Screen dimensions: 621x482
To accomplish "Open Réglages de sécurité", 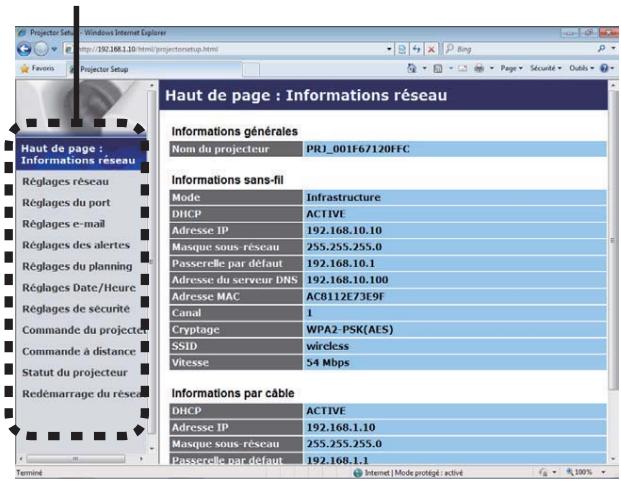I will (76, 309).
